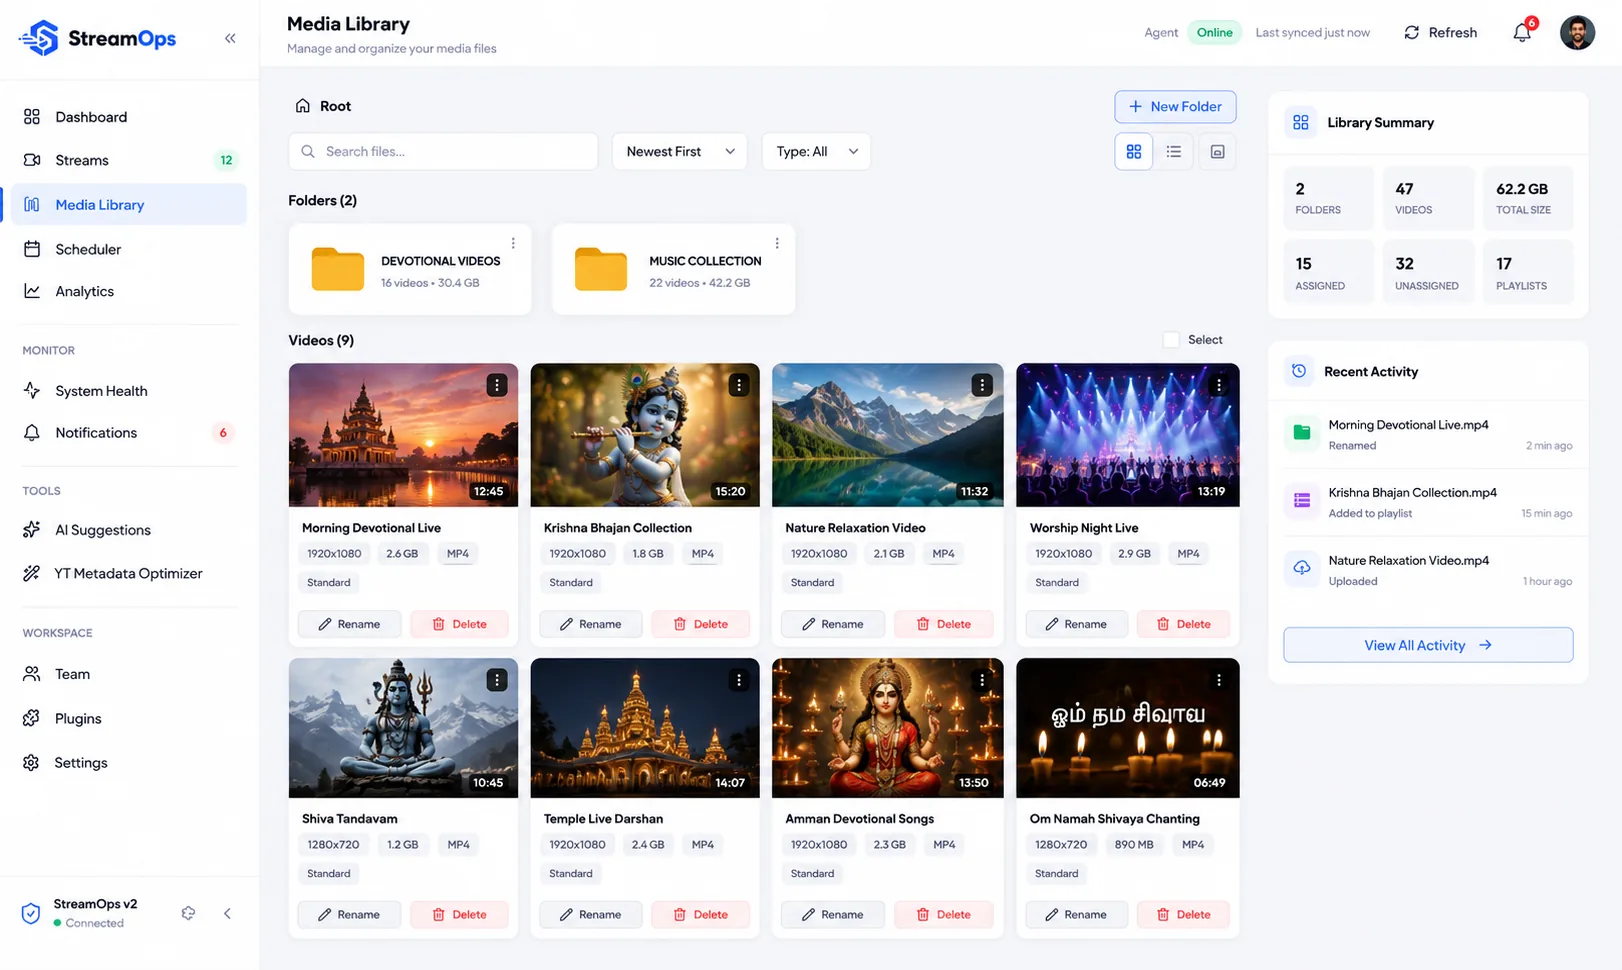Screen dimensions: 1622x970
Task: Open the user profile avatar
Action: 1577,33
